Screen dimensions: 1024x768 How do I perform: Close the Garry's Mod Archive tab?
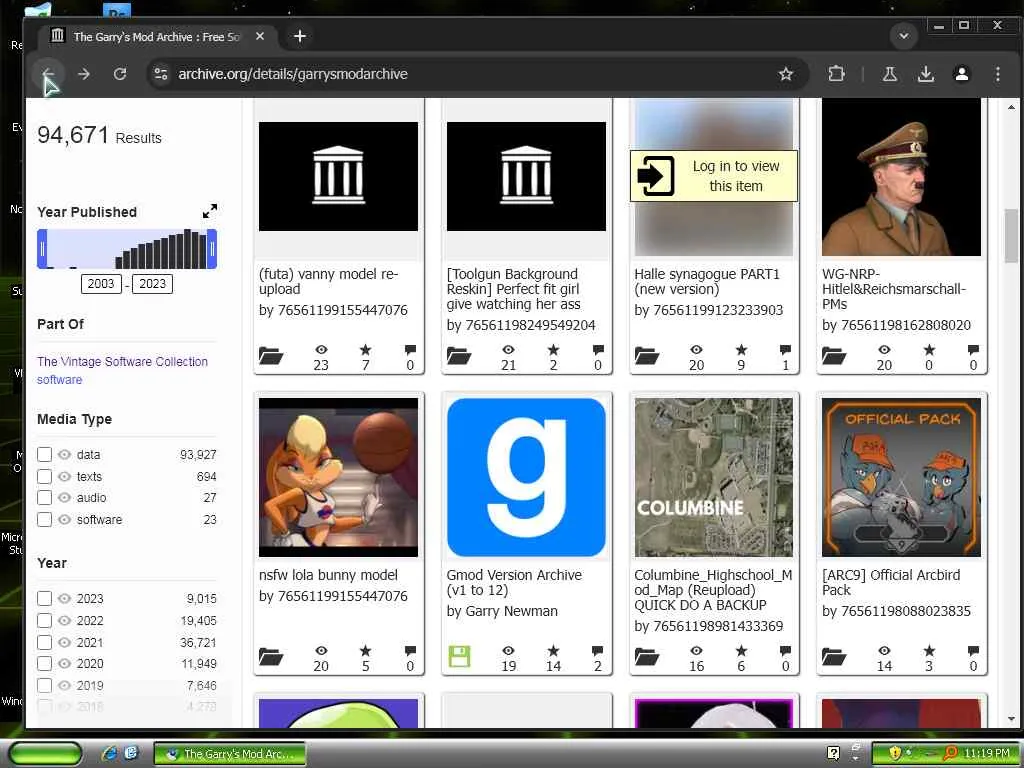click(x=260, y=37)
